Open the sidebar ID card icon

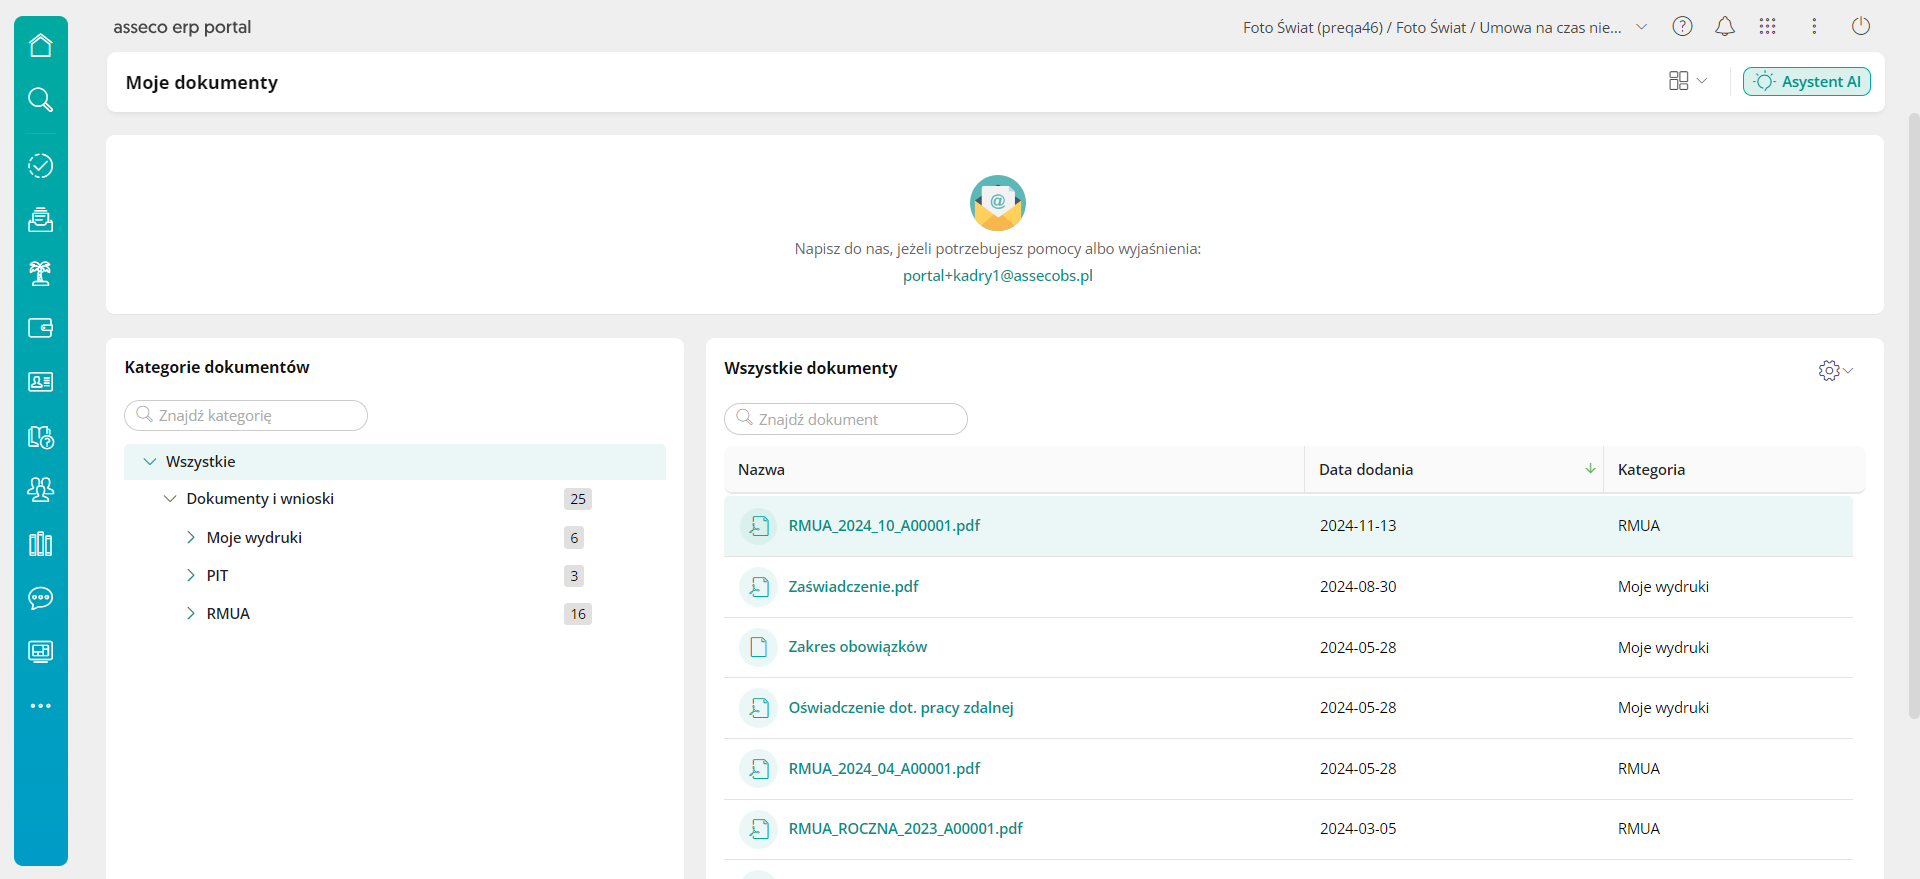coord(41,382)
